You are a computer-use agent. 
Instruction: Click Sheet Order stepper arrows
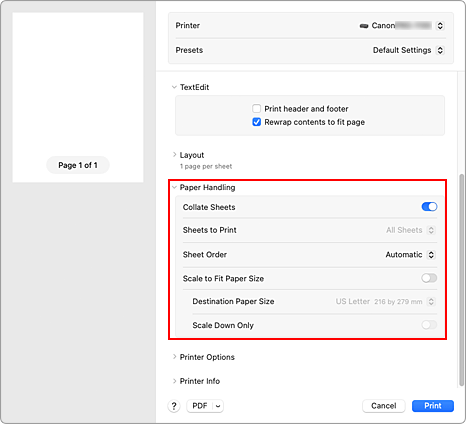[x=431, y=255]
